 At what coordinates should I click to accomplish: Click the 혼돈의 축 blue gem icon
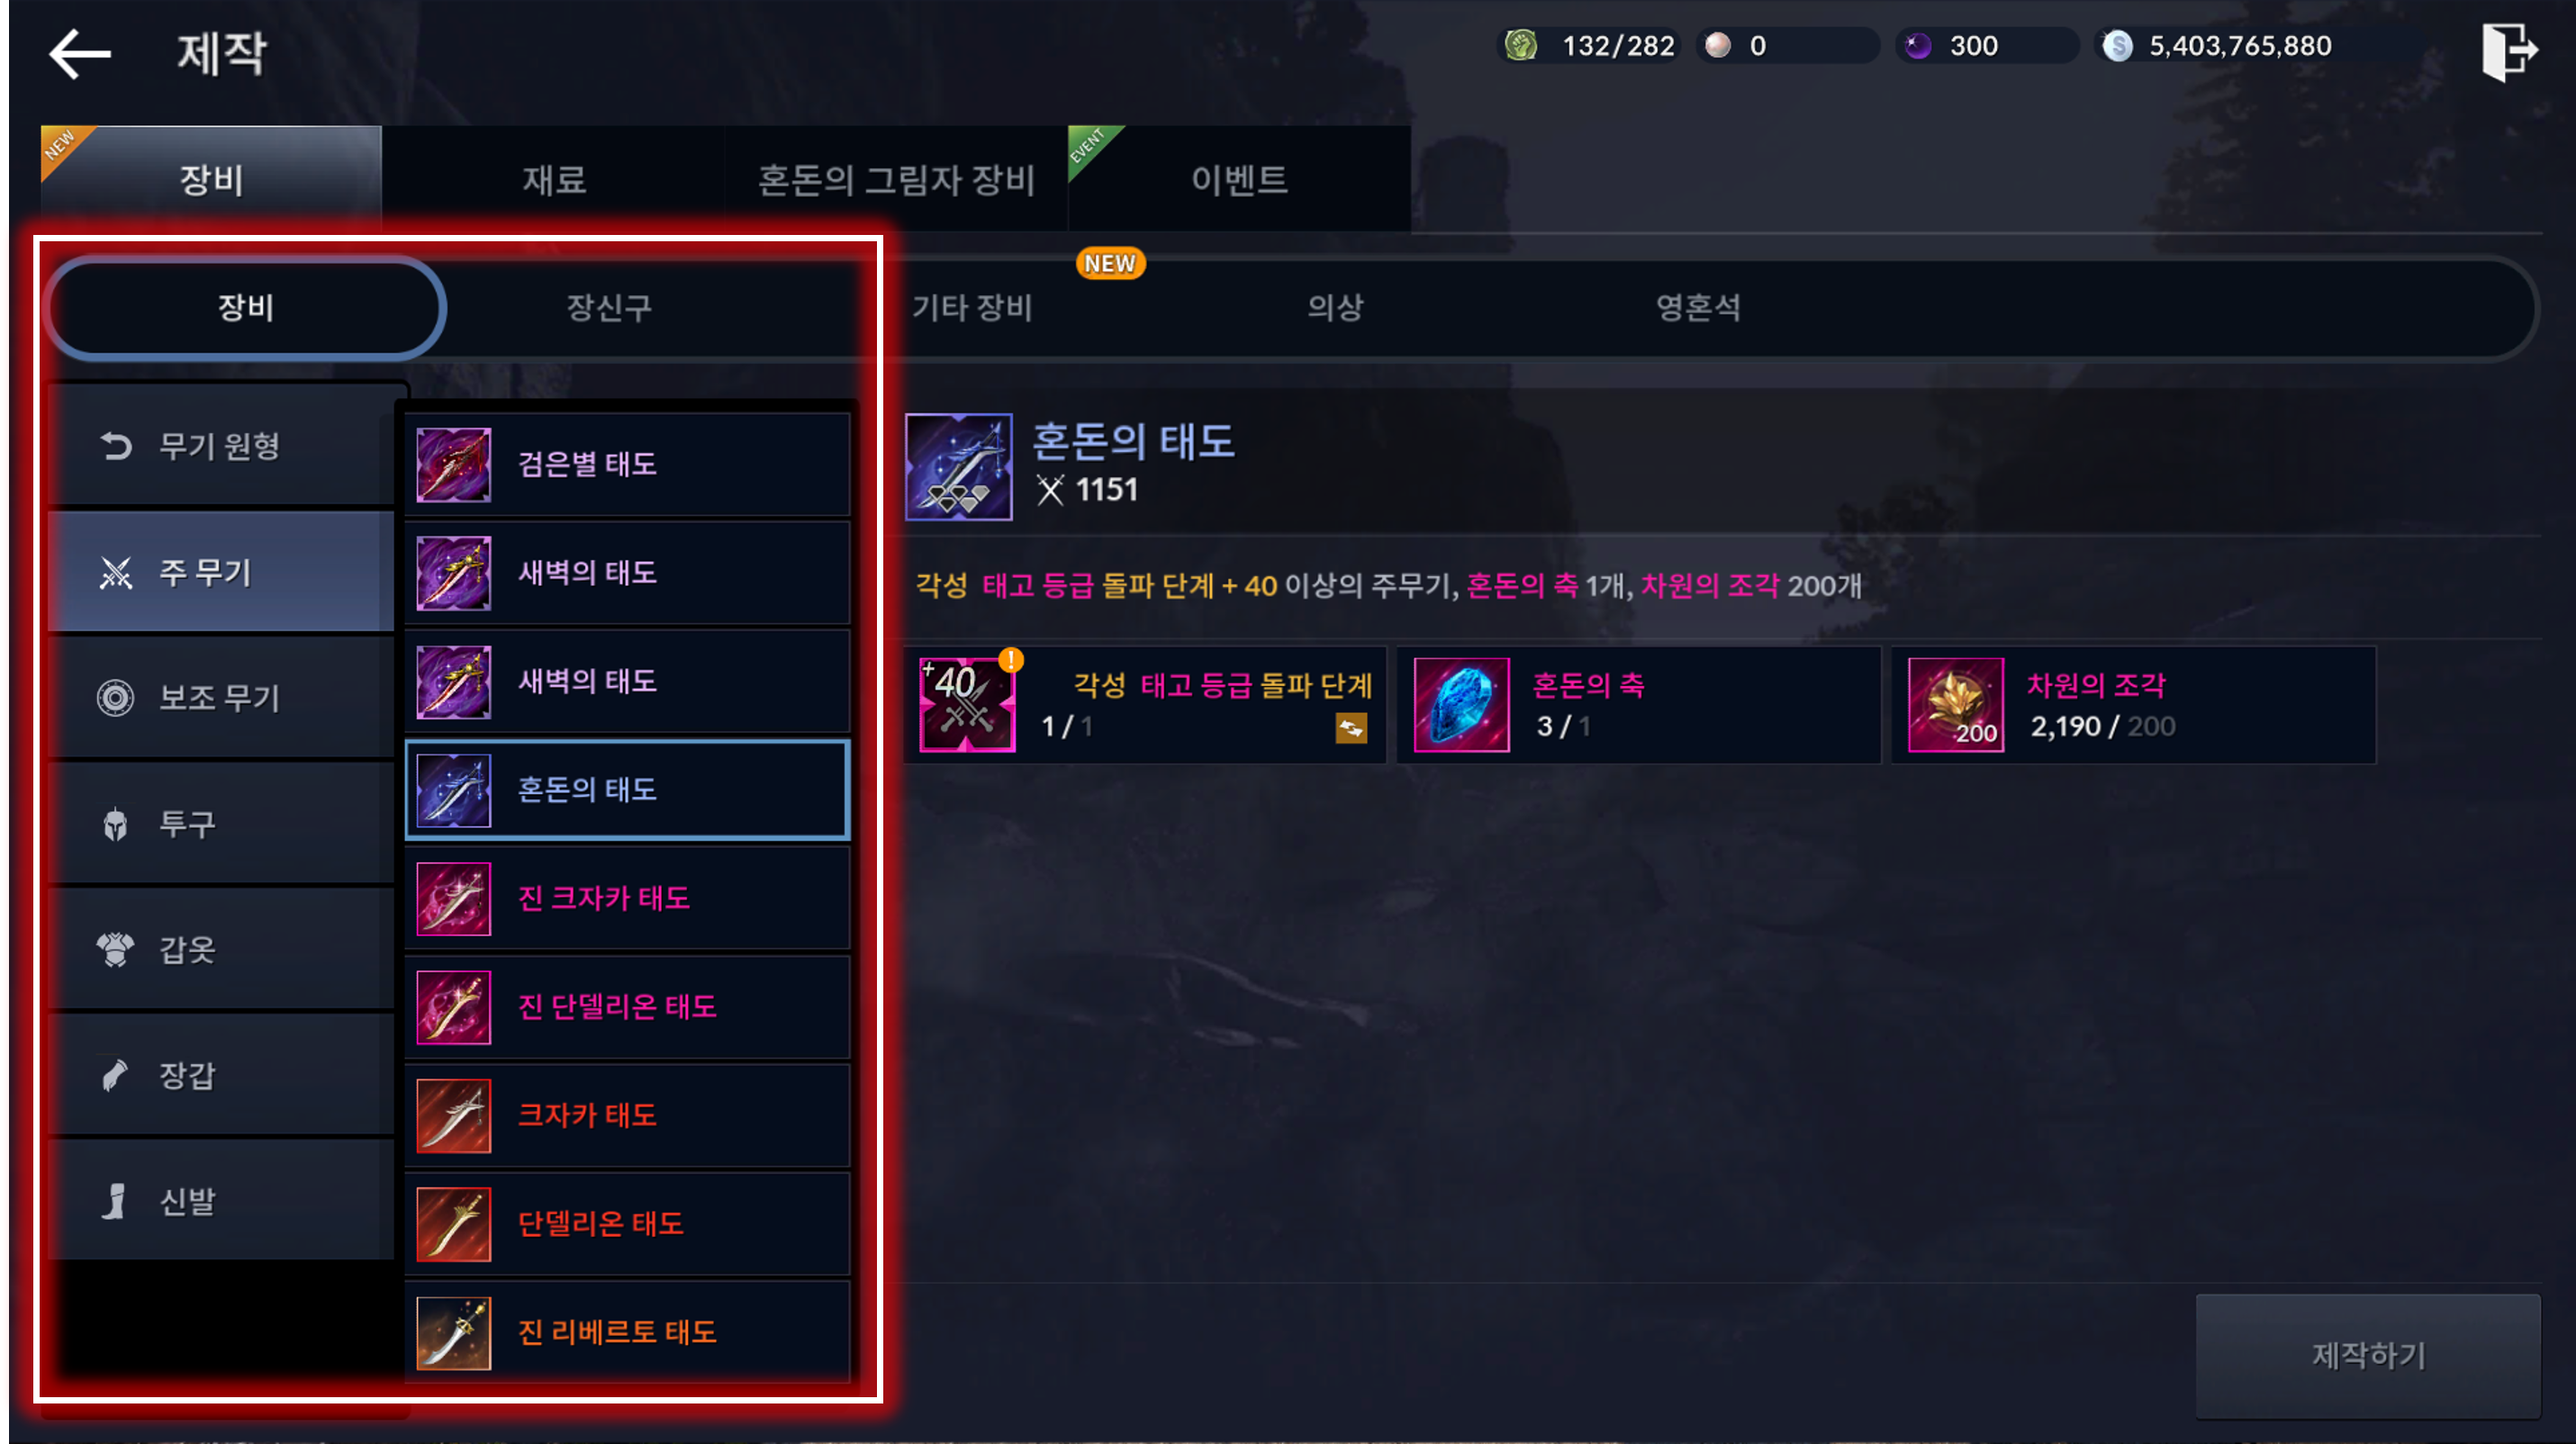point(1461,705)
